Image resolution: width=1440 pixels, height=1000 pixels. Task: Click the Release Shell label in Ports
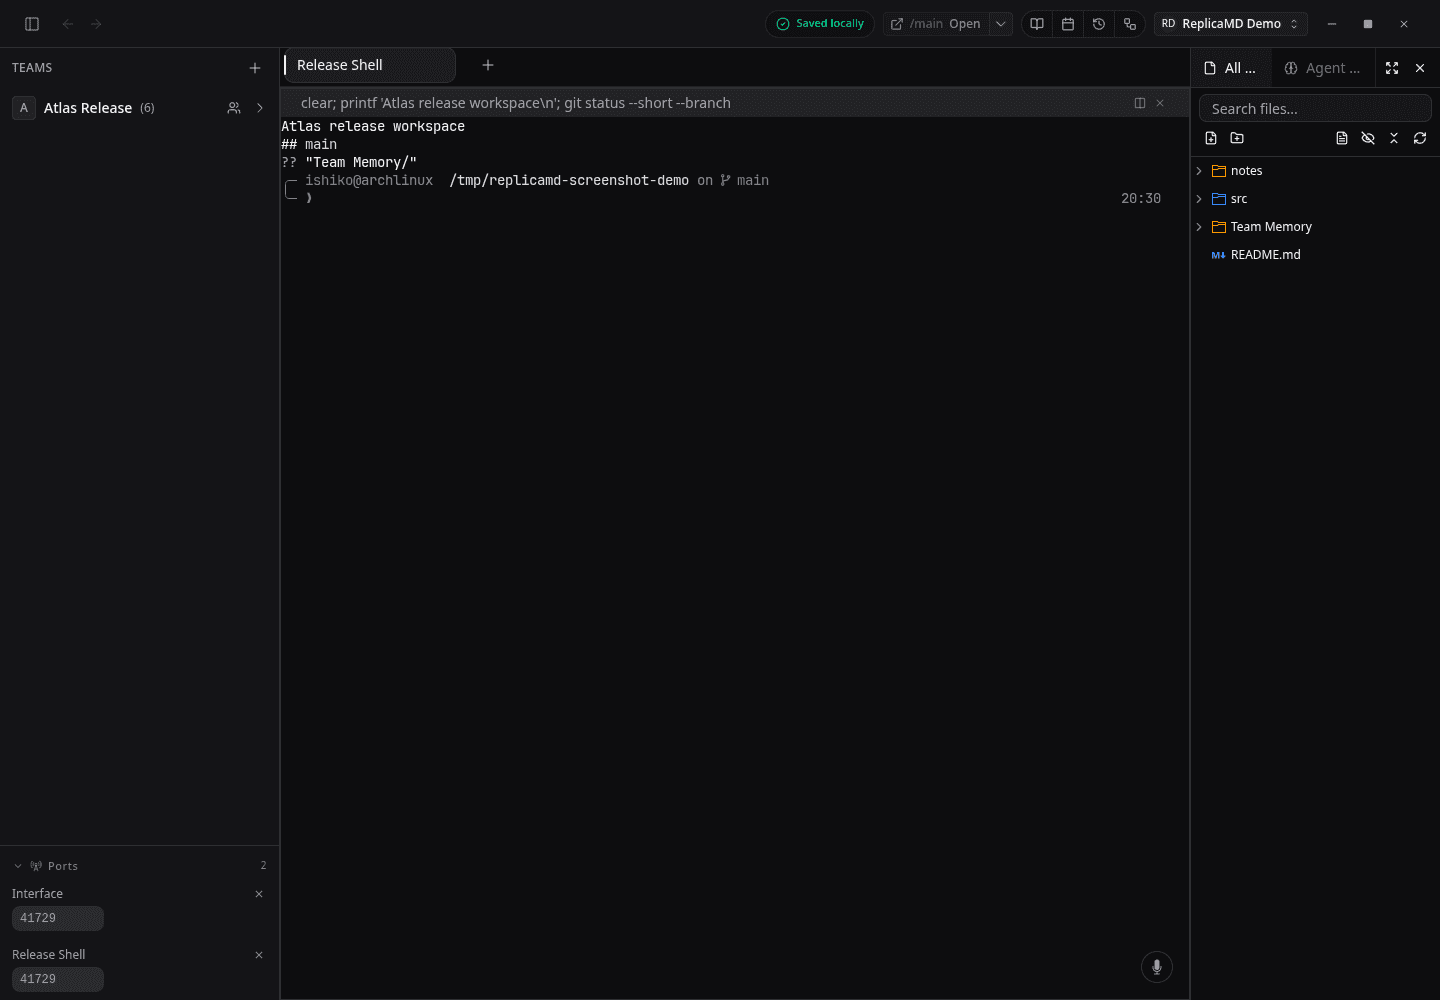tap(49, 955)
